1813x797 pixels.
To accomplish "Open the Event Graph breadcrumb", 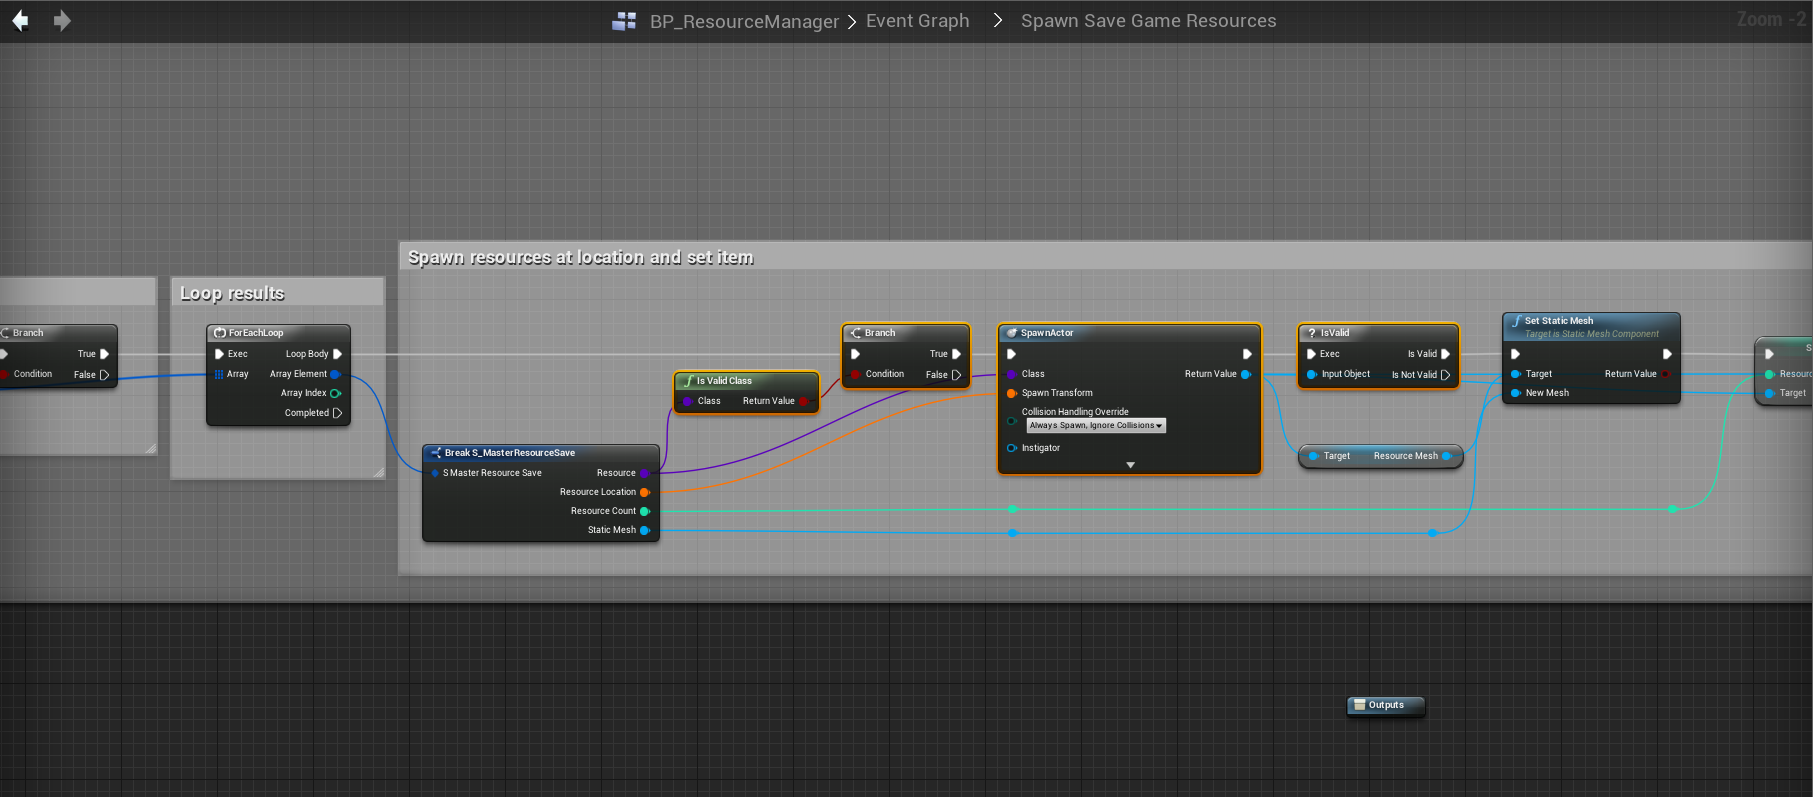I will click(917, 21).
